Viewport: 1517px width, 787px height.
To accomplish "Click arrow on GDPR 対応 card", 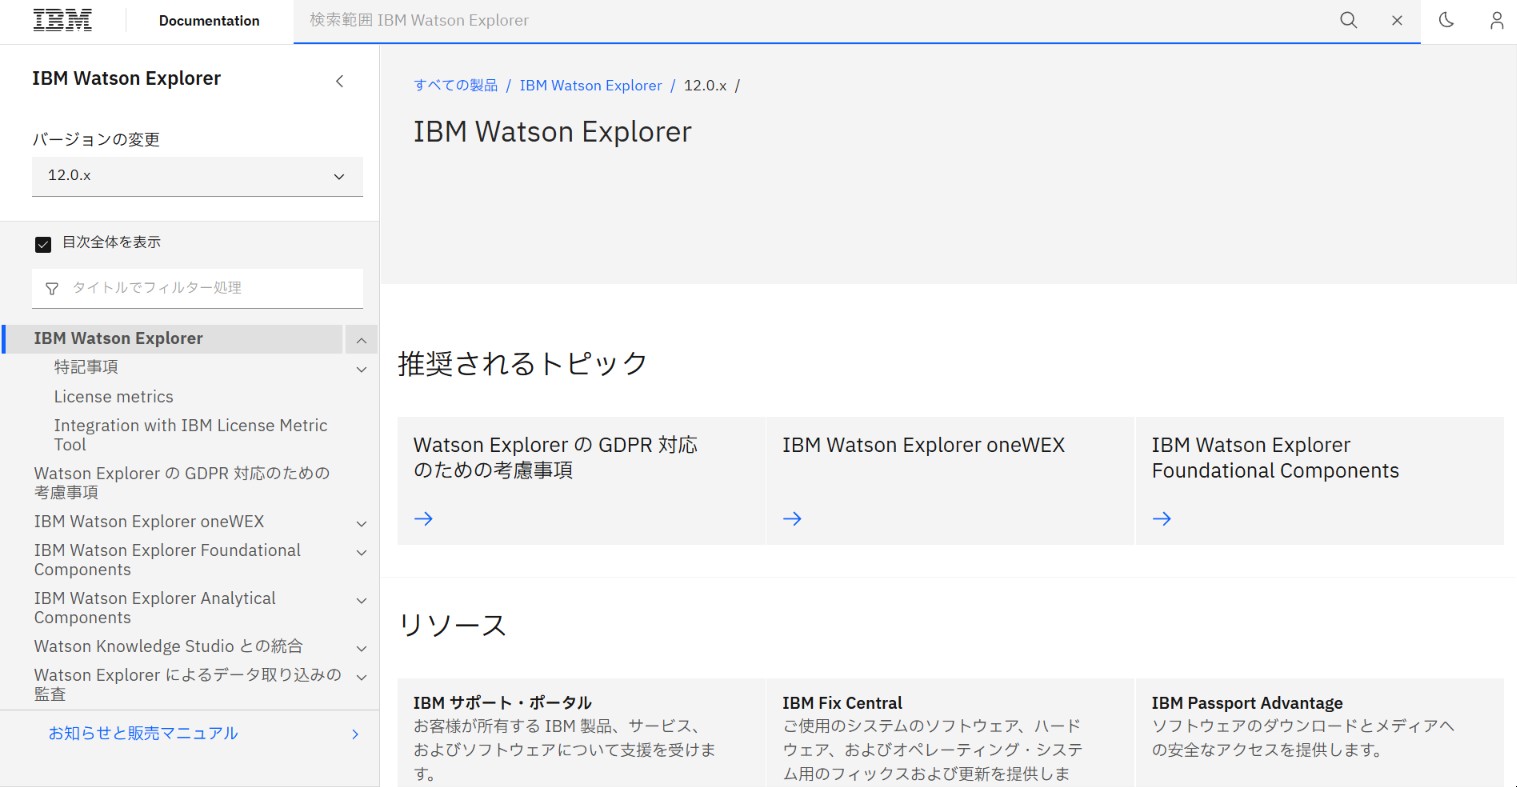I will [423, 518].
